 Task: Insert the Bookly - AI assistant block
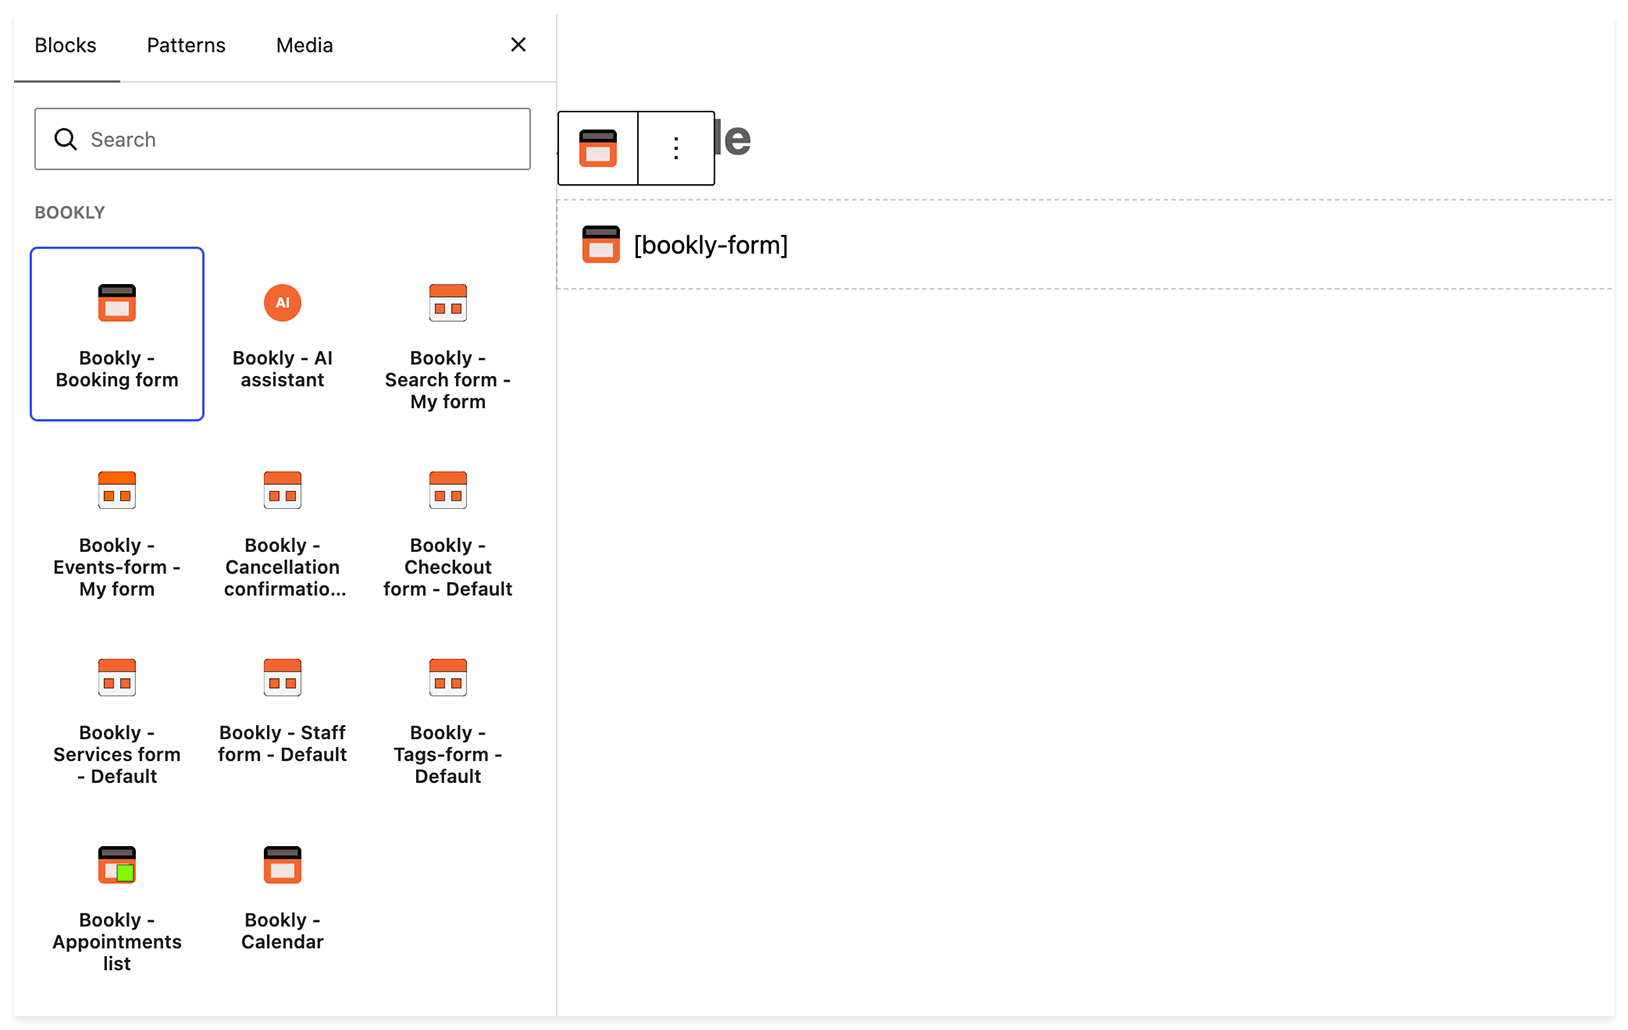click(282, 334)
